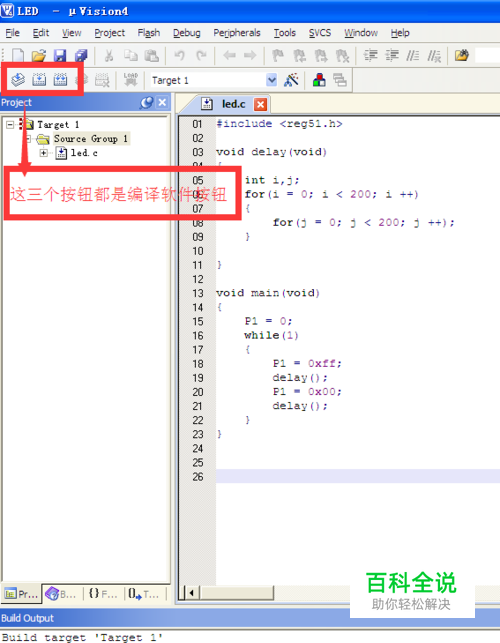Screen dimensions: 500x643
Task: Click the find text box in toolbar
Action: [x=487, y=55]
